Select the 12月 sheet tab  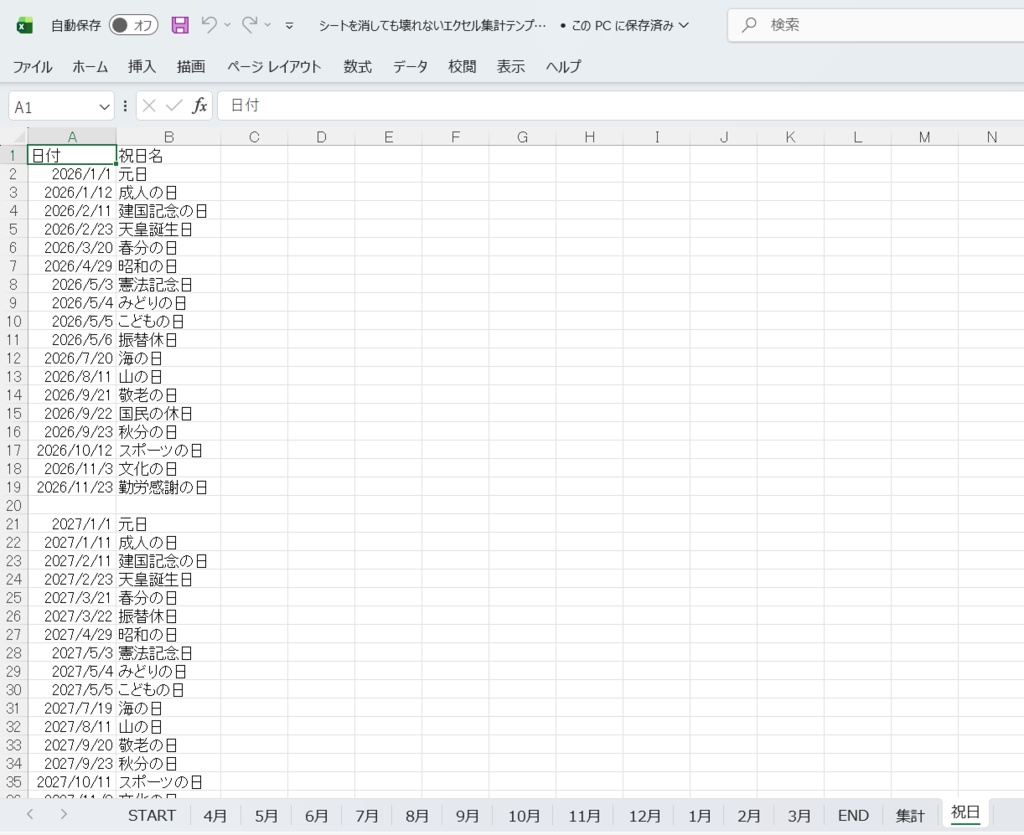click(645, 815)
